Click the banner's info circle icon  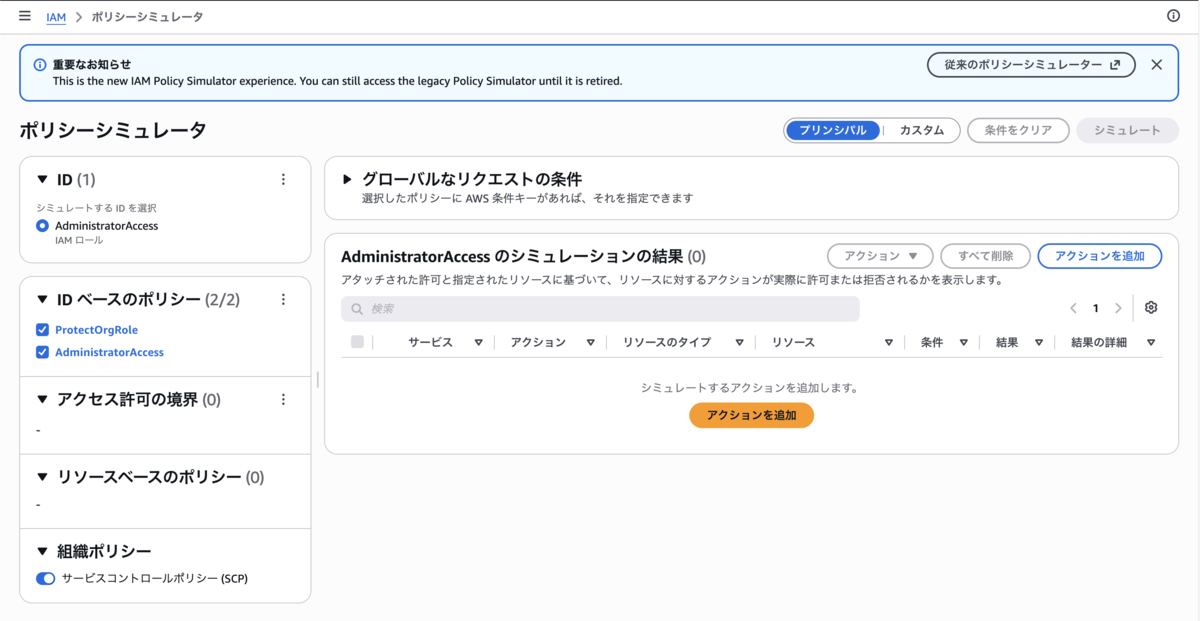pos(40,64)
